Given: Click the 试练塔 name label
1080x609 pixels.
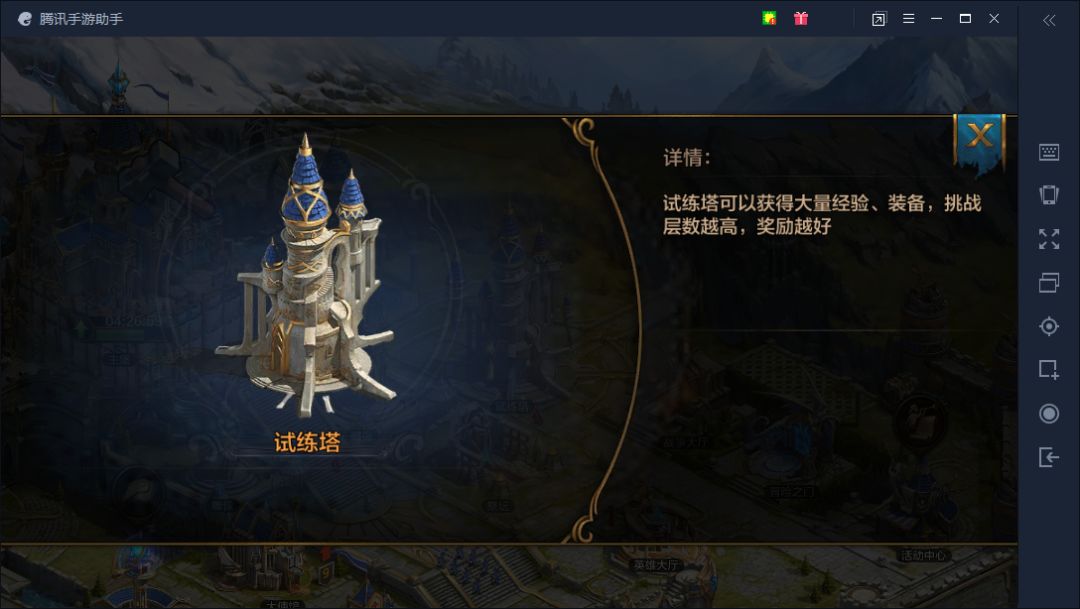Looking at the screenshot, I should coord(307,442).
